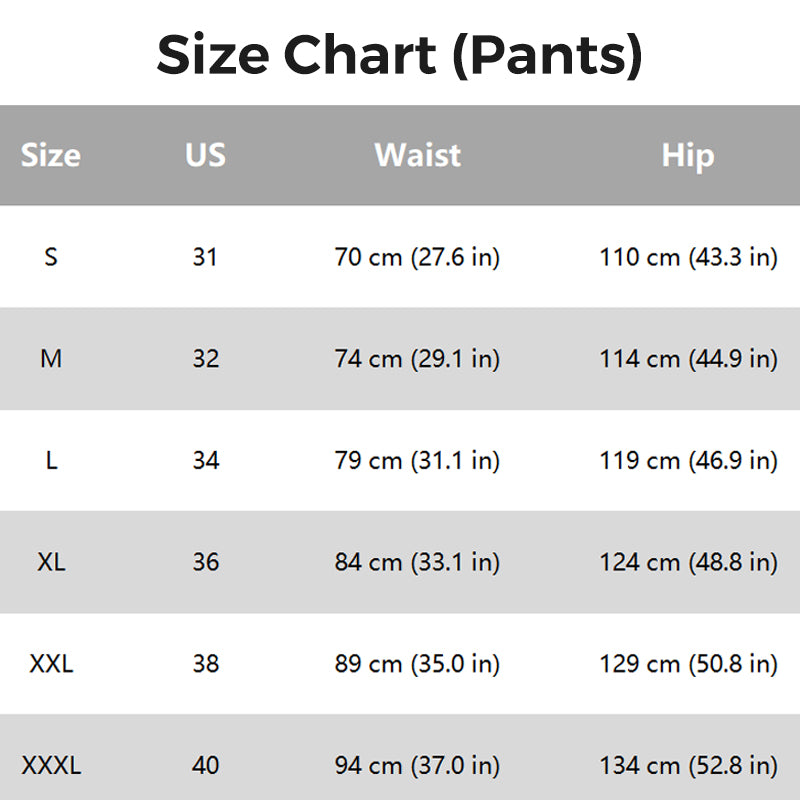
Task: Click the S size cell
Action: [x=51, y=257]
